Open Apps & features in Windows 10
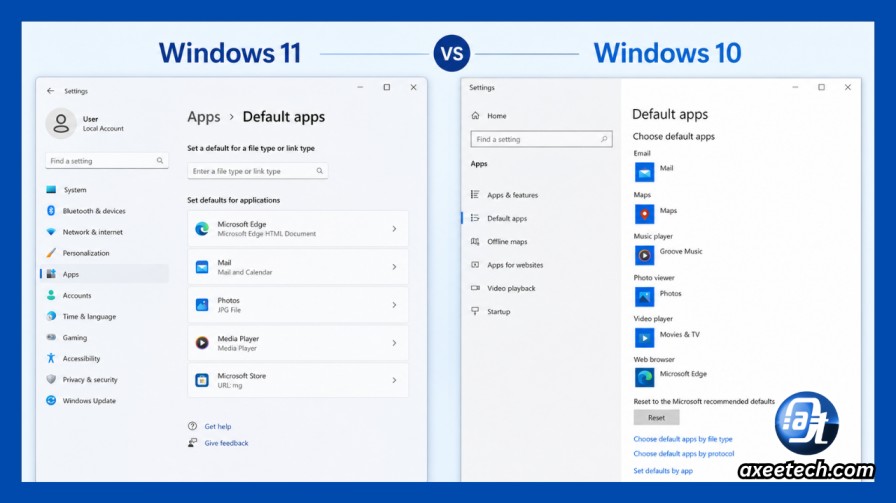Image resolution: width=896 pixels, height=503 pixels. pos(512,195)
